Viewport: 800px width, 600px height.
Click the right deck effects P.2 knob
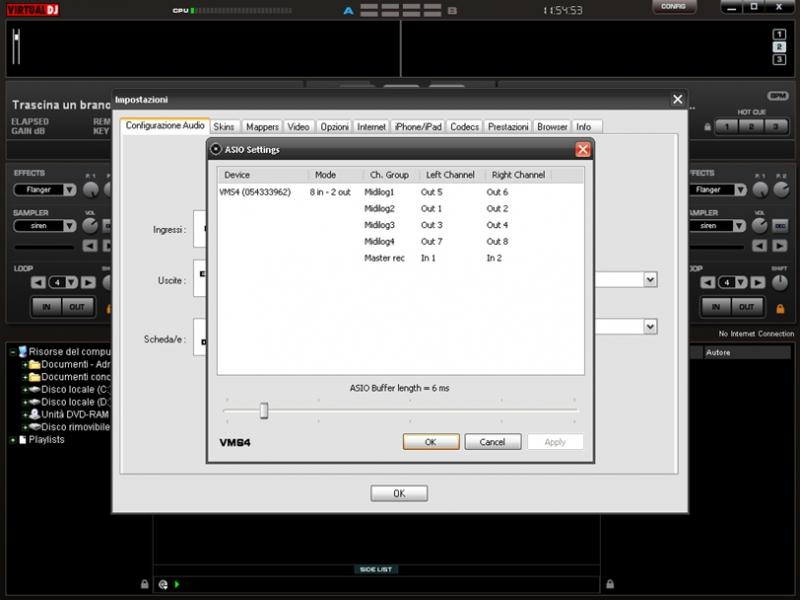[x=781, y=190]
